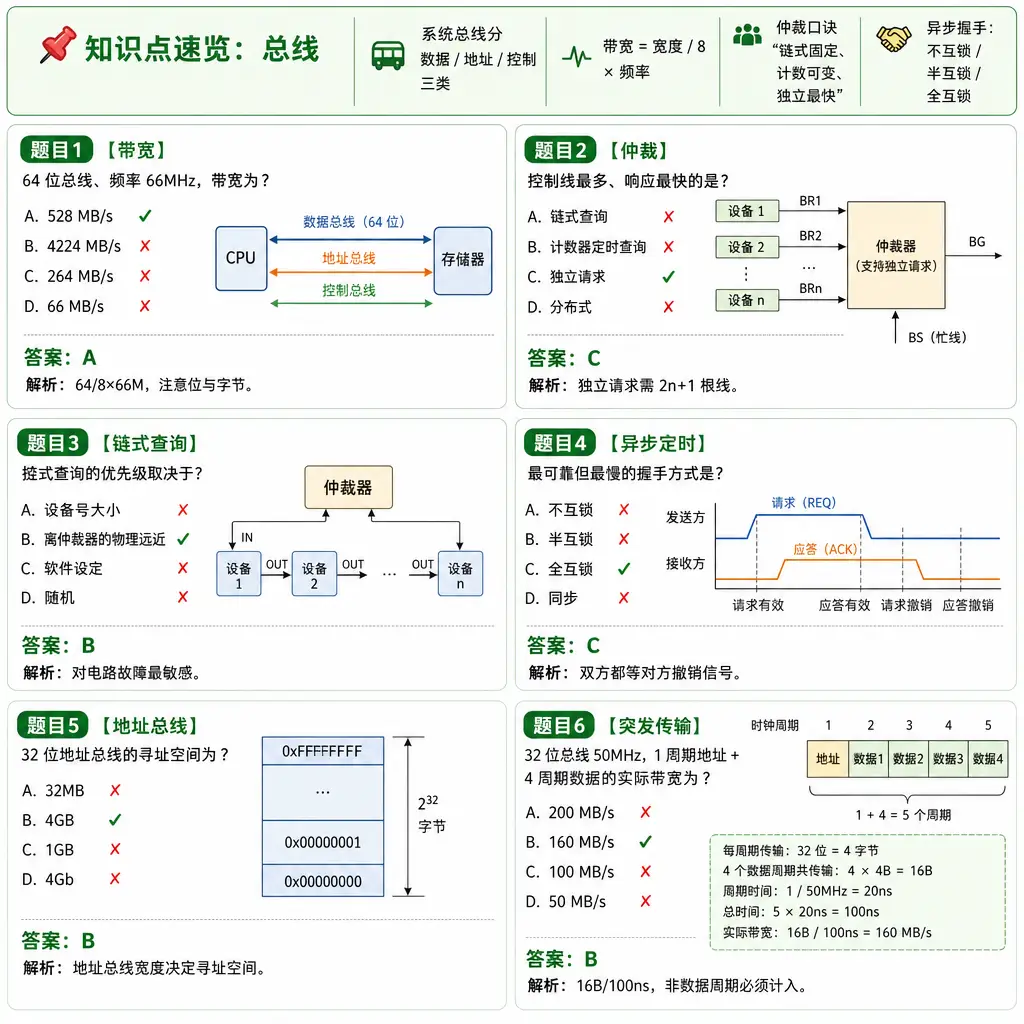Select the 题目3 green badge
The image size is (1024, 1024).
[53, 443]
